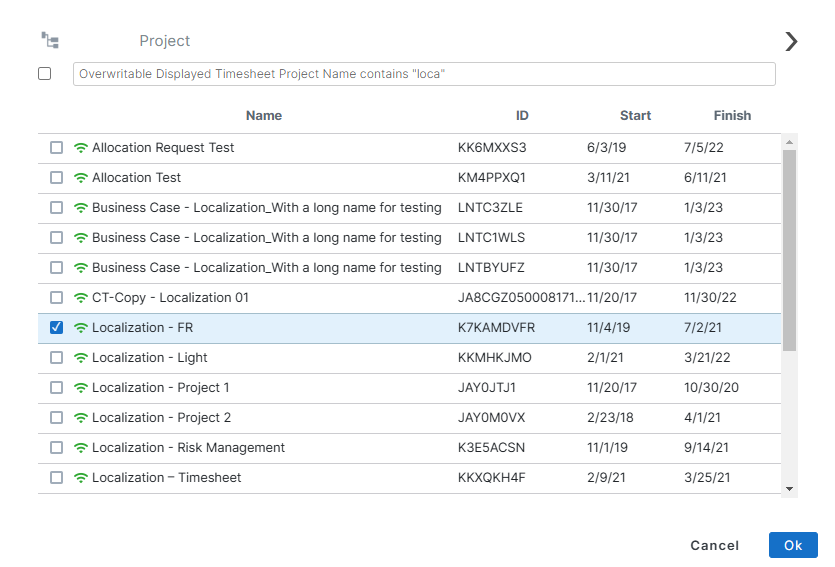This screenshot has height=567, width=835.
Task: Click the status icon for CT-Copy - Localization 01
Action: tap(81, 298)
